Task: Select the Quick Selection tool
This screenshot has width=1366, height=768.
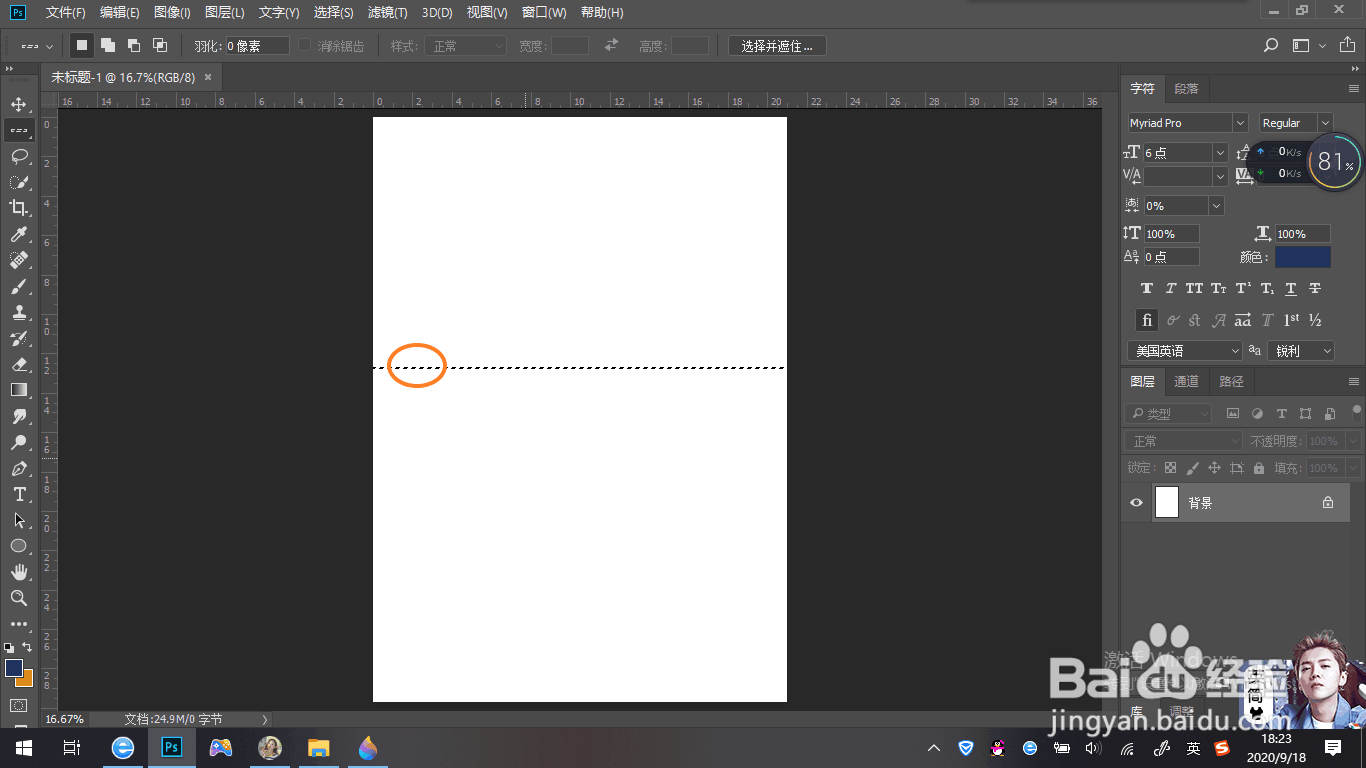Action: coord(18,182)
